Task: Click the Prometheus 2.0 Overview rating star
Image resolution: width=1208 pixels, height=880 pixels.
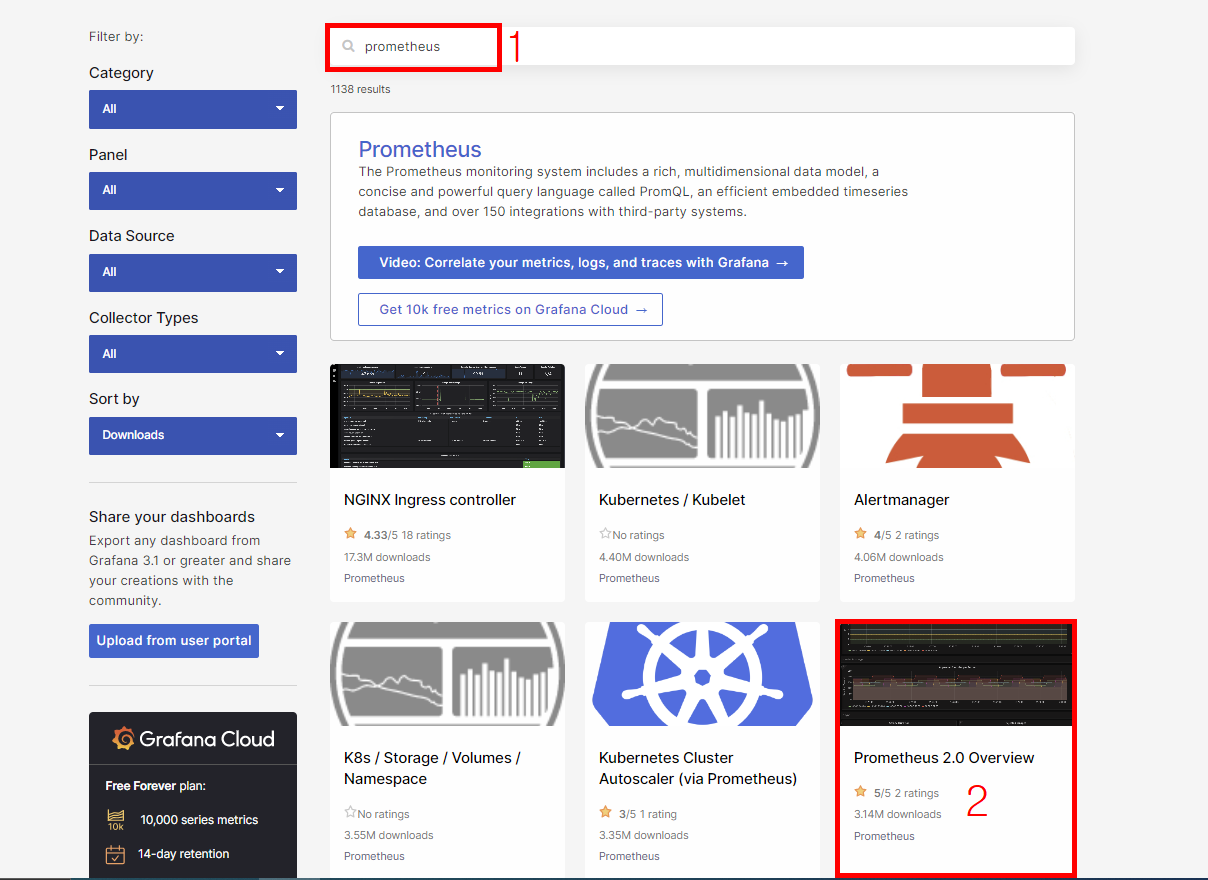Action: pyautogui.click(x=861, y=792)
